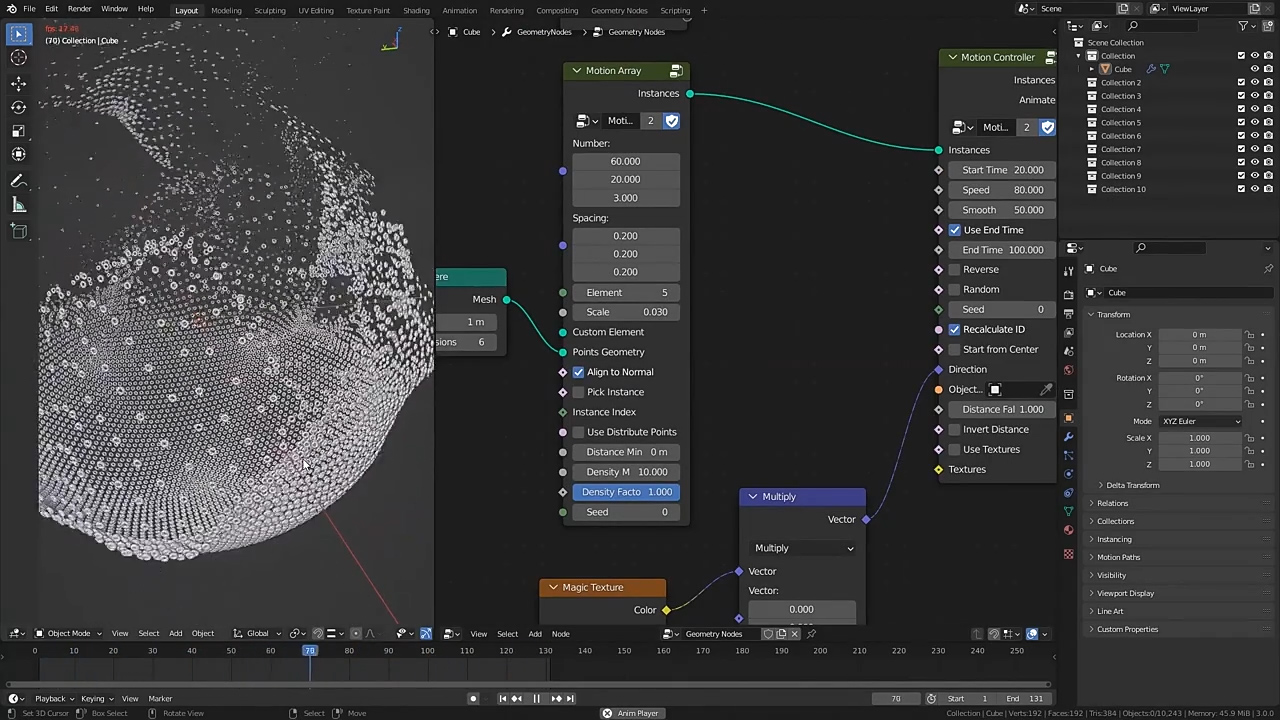Select the Measure tool
Screen dimensions: 1280x720
tap(18, 205)
